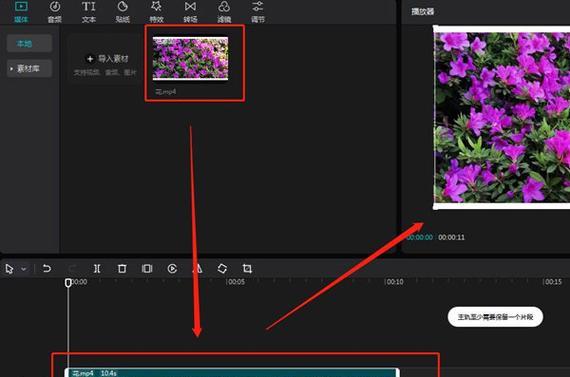The height and width of the screenshot is (377, 570).
Task: Expand the 素材库 material library
Action: (x=29, y=68)
